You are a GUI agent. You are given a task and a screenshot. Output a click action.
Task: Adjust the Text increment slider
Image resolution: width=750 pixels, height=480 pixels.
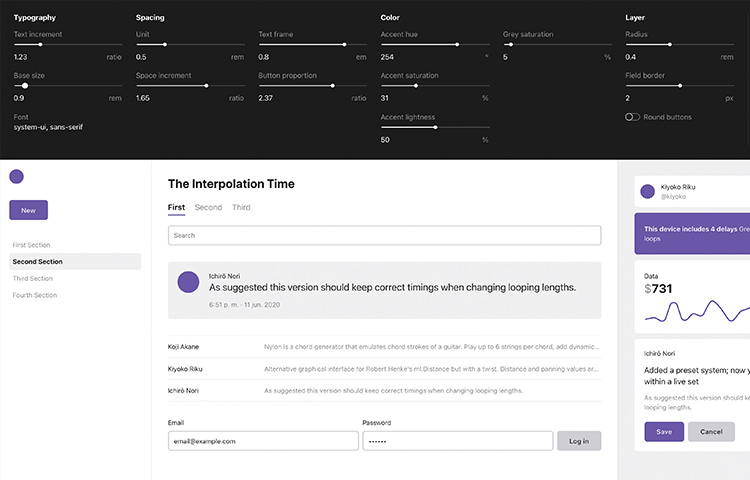[68, 44]
